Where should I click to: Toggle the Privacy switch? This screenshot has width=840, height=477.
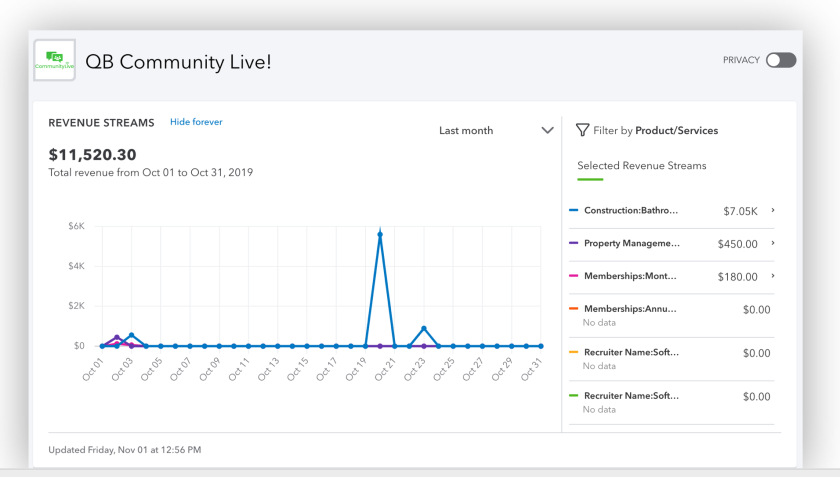click(781, 60)
